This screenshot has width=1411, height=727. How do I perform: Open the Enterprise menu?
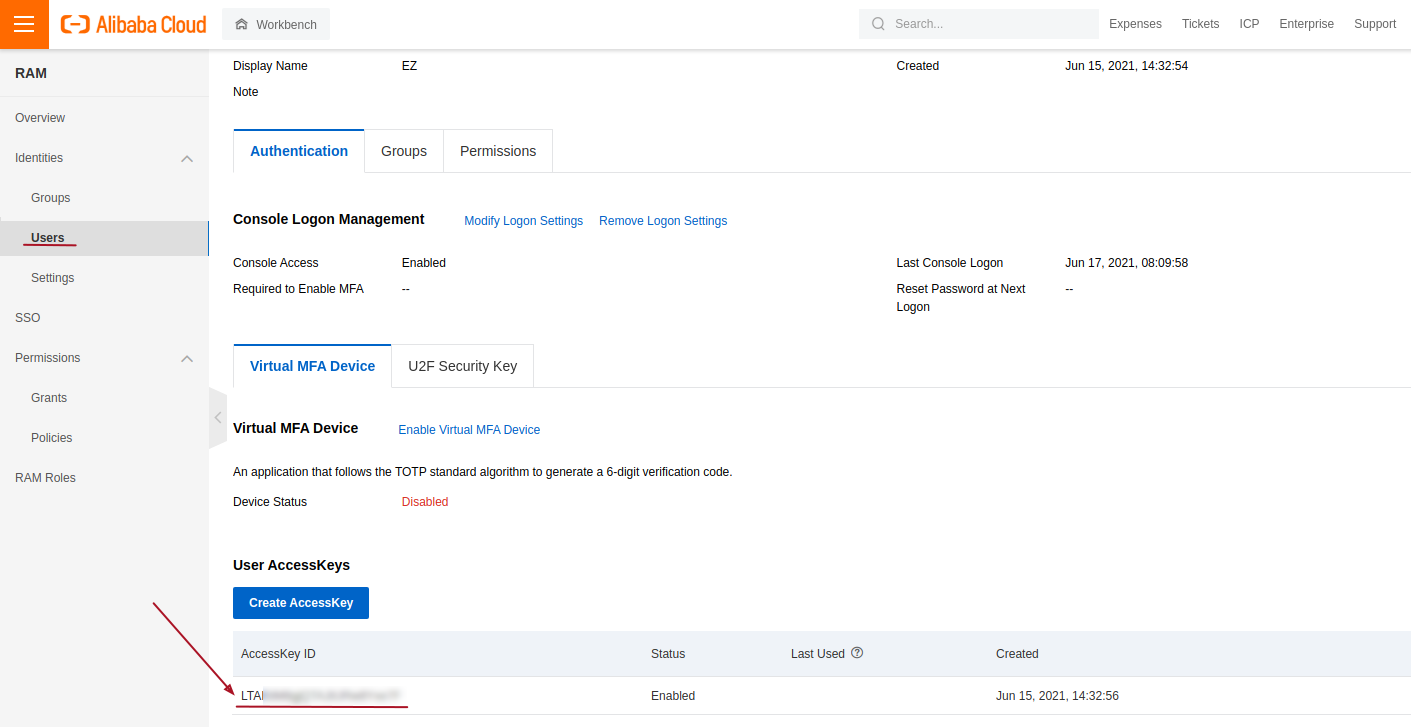1306,24
